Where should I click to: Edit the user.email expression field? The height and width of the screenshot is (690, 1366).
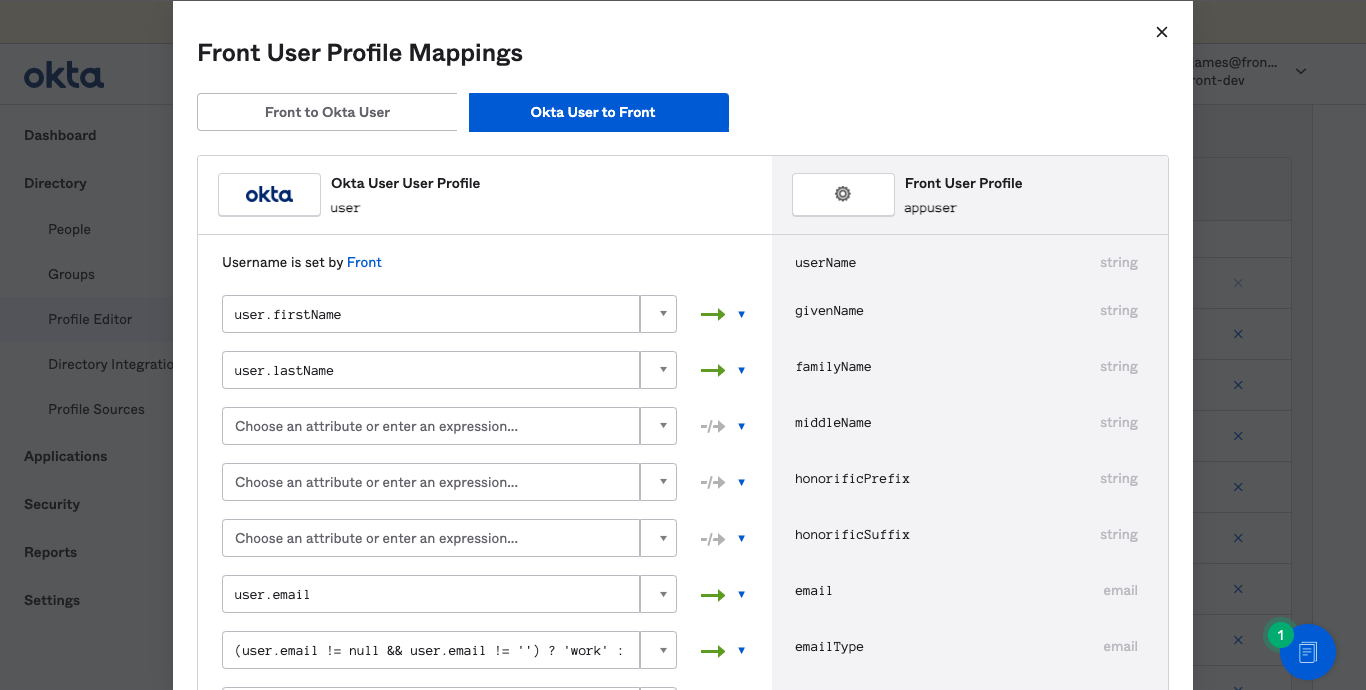[431, 594]
